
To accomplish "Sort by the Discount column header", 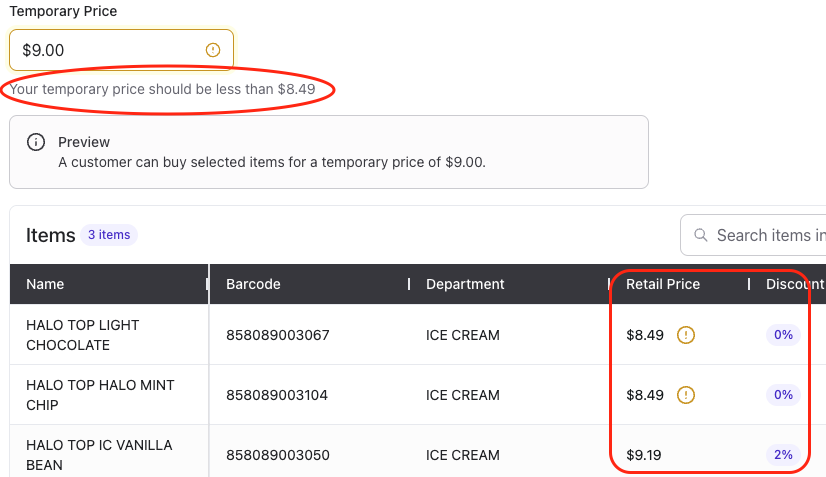I will 795,284.
